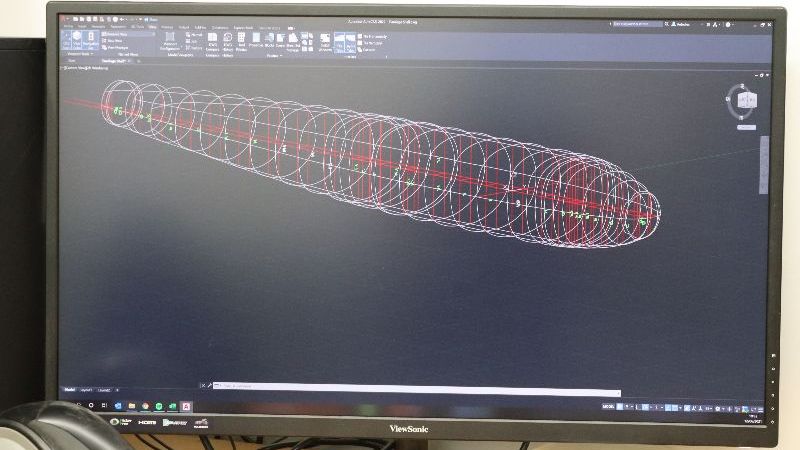Click Named in Model Viewports panel
The image size is (800, 450).
coord(193,35)
